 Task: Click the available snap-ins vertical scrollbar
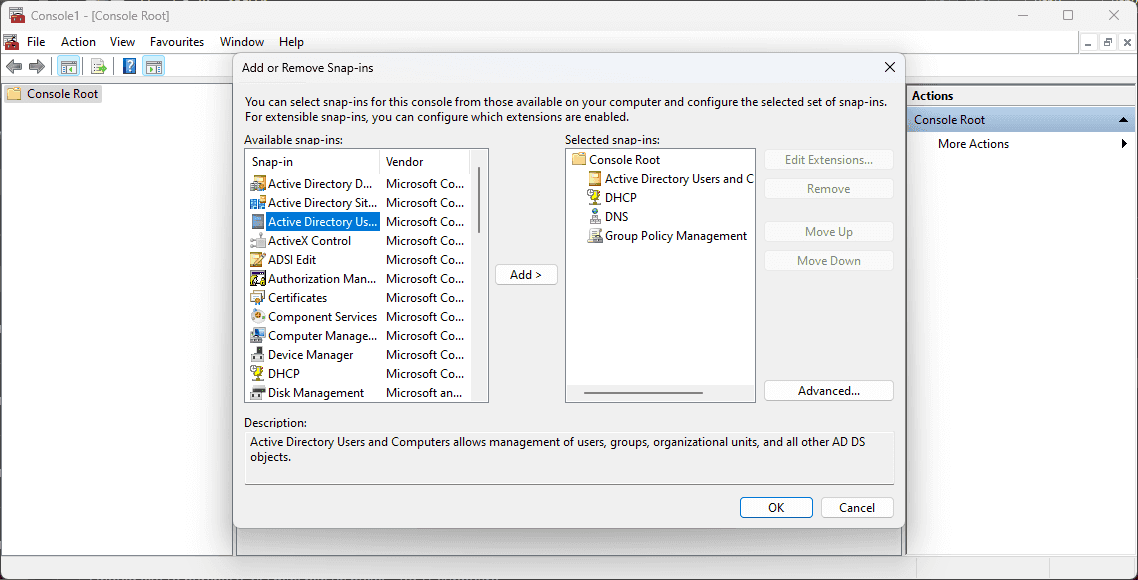(479, 200)
